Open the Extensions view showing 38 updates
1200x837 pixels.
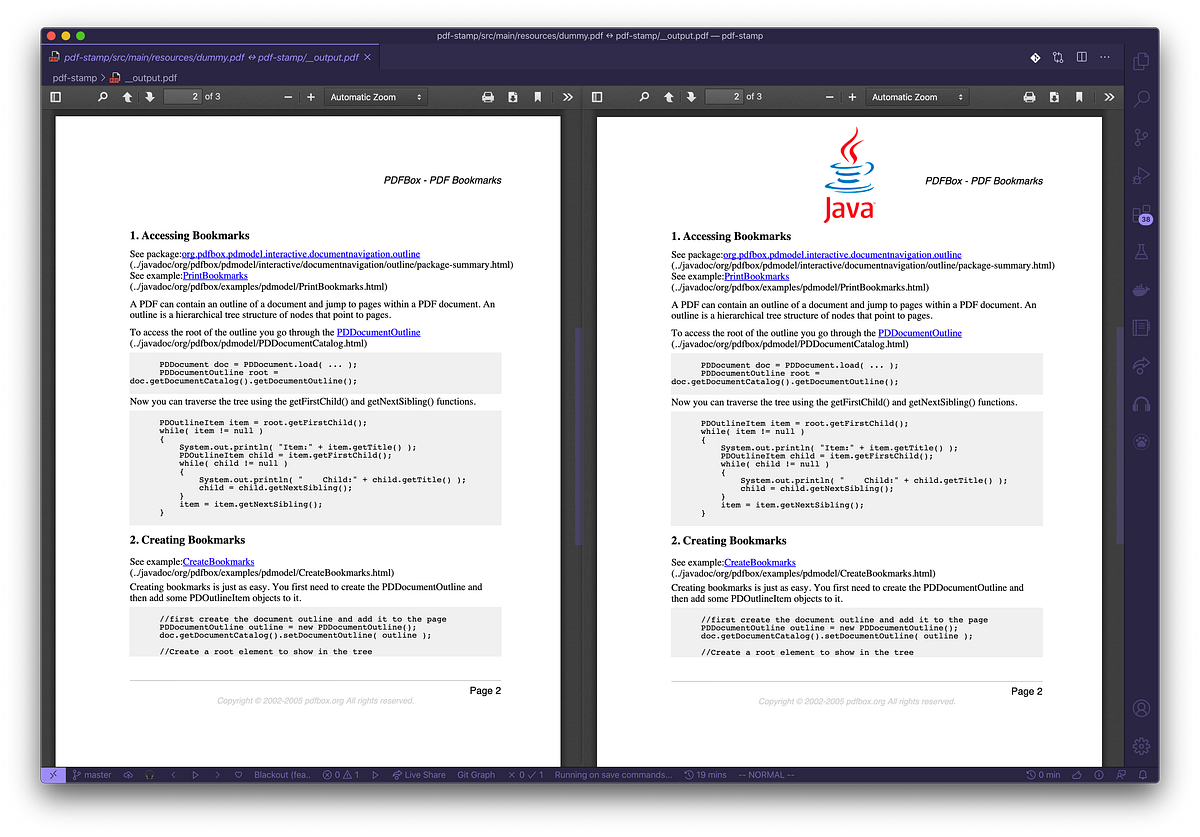tap(1142, 213)
